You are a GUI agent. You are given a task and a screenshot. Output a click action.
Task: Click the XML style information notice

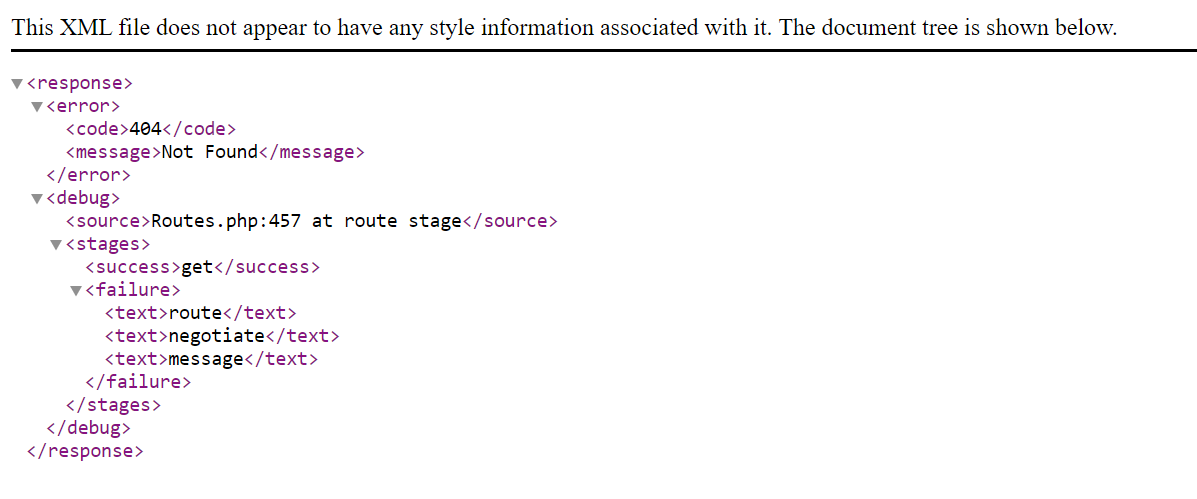[565, 28]
